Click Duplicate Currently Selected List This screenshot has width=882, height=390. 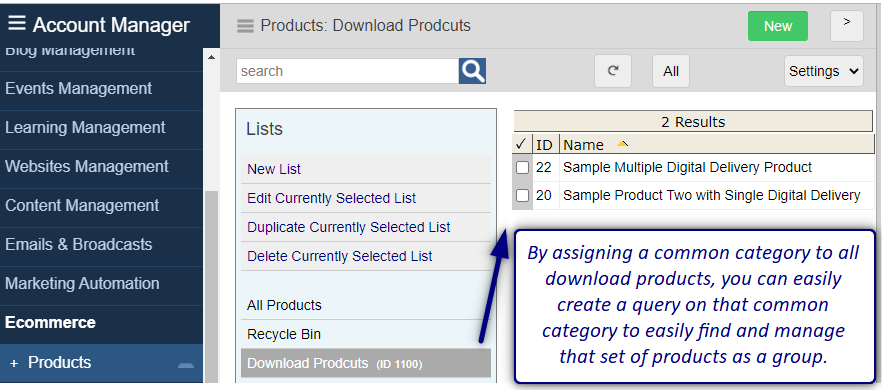point(349,227)
